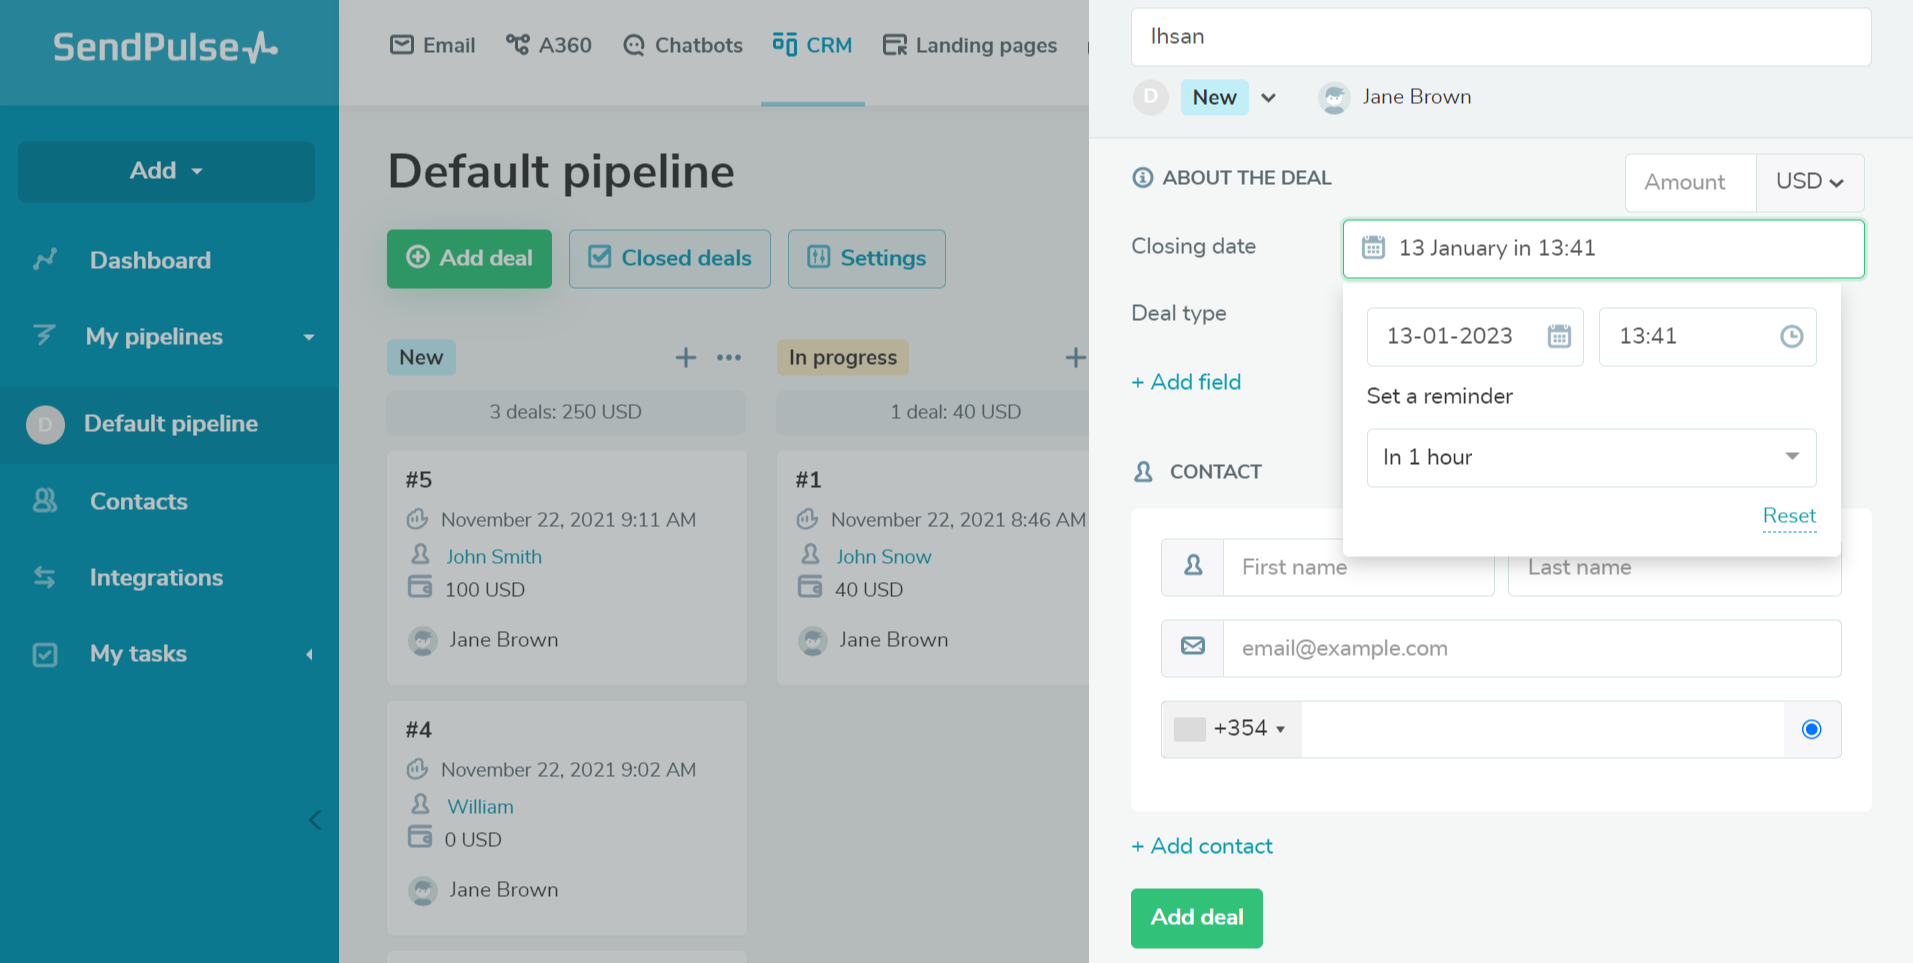The height and width of the screenshot is (963, 1913).
Task: Click the clock icon beside the time value
Action: (1790, 337)
